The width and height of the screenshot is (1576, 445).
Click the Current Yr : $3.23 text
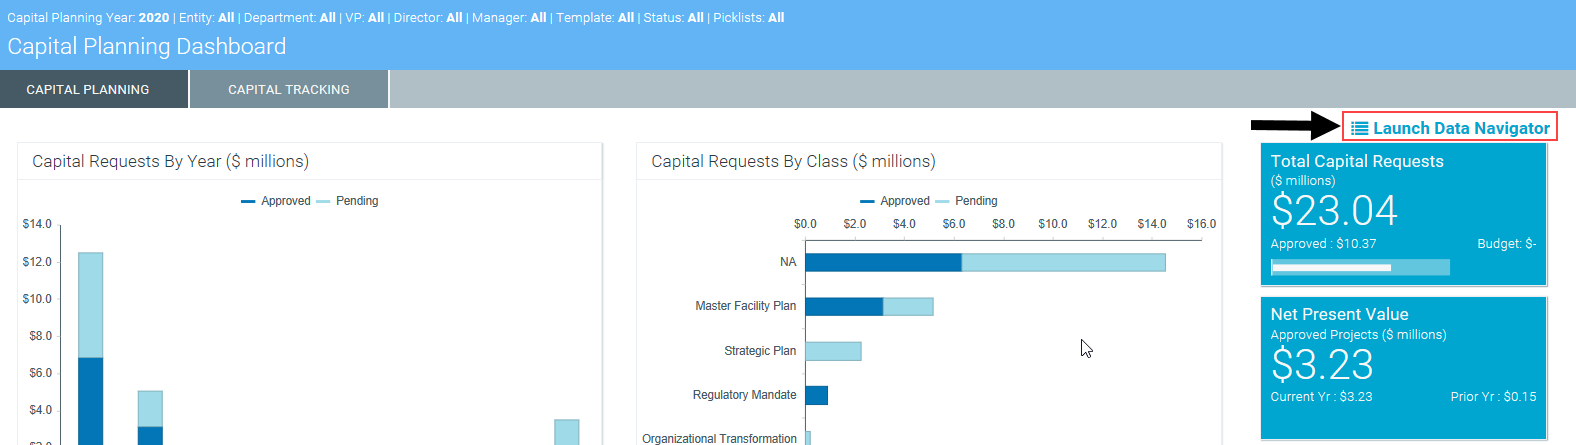tap(1321, 397)
